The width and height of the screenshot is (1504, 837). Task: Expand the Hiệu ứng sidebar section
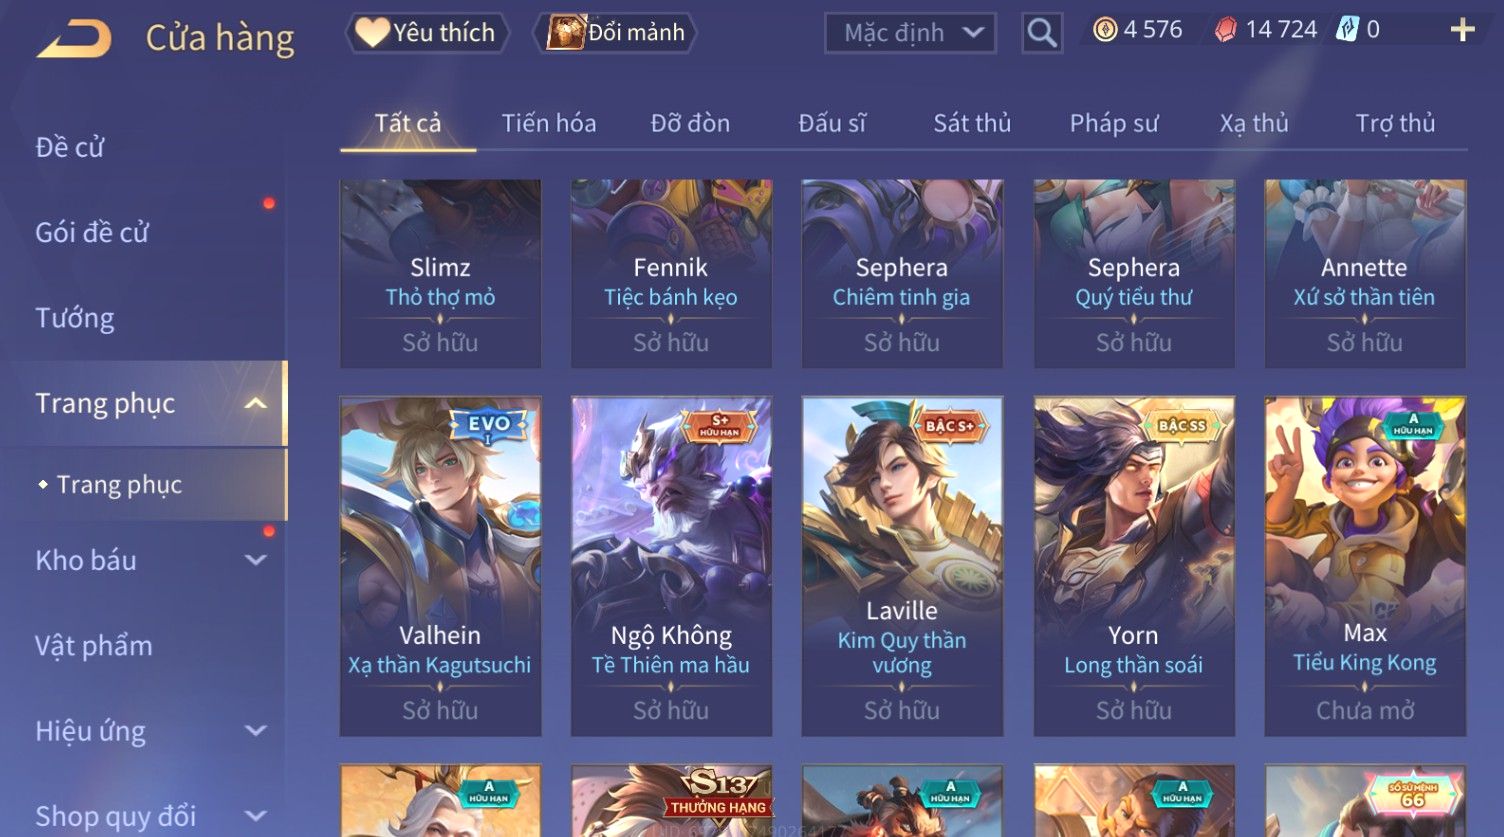point(256,731)
